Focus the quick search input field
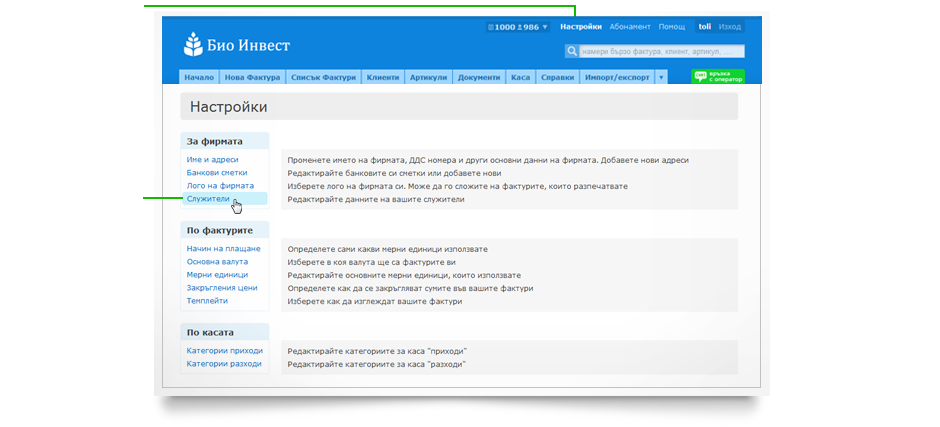940x427 pixels. (662, 51)
